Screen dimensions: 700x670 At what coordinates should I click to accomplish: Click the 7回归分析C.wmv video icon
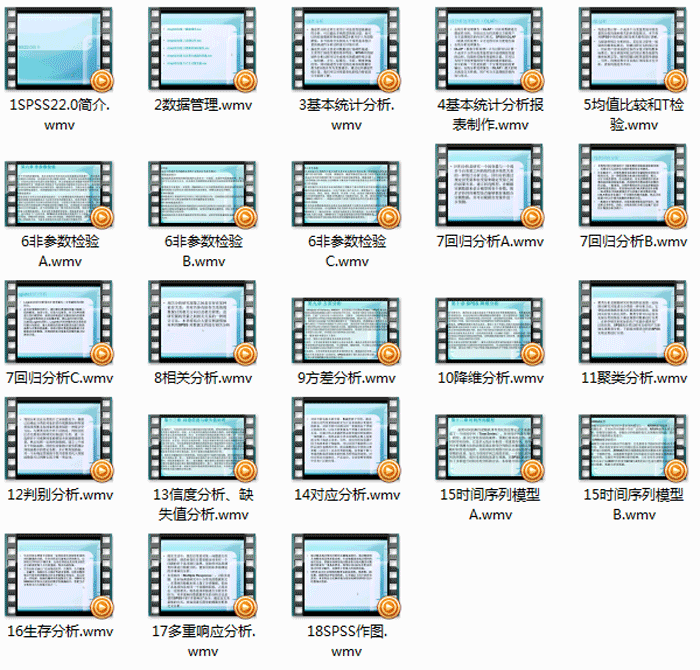(x=59, y=322)
